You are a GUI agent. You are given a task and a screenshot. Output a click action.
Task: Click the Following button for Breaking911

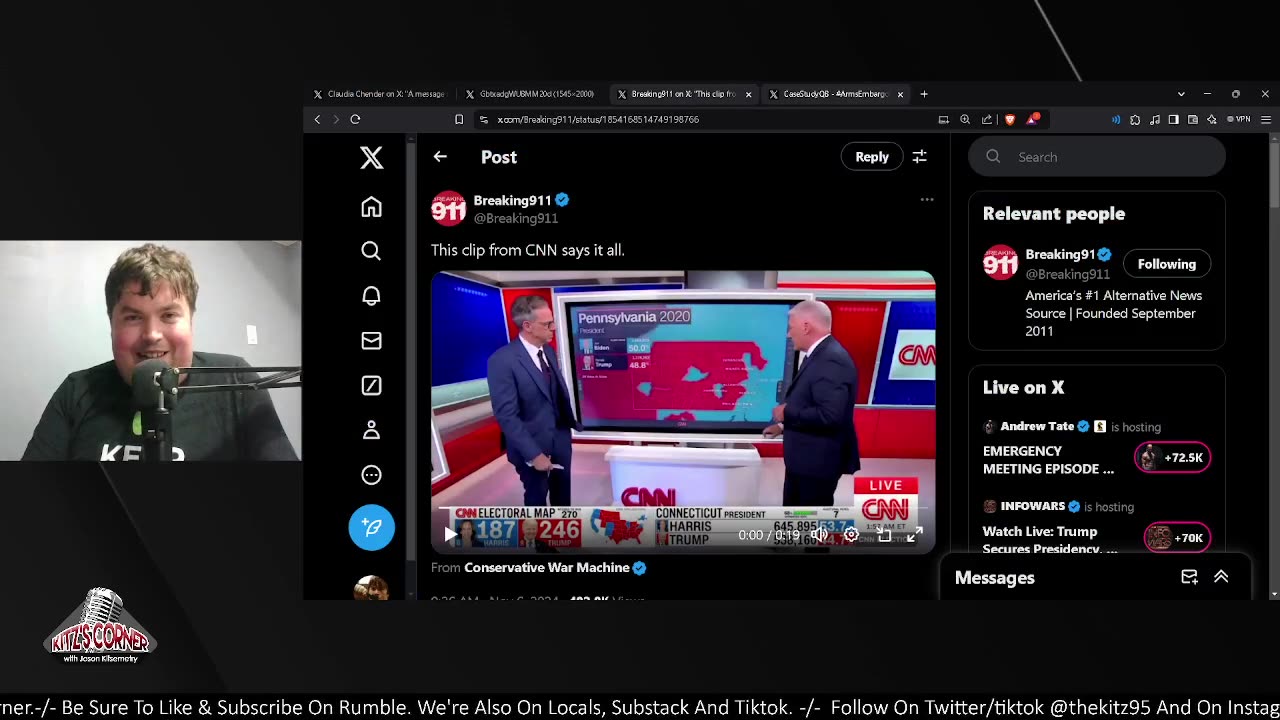click(x=1166, y=264)
